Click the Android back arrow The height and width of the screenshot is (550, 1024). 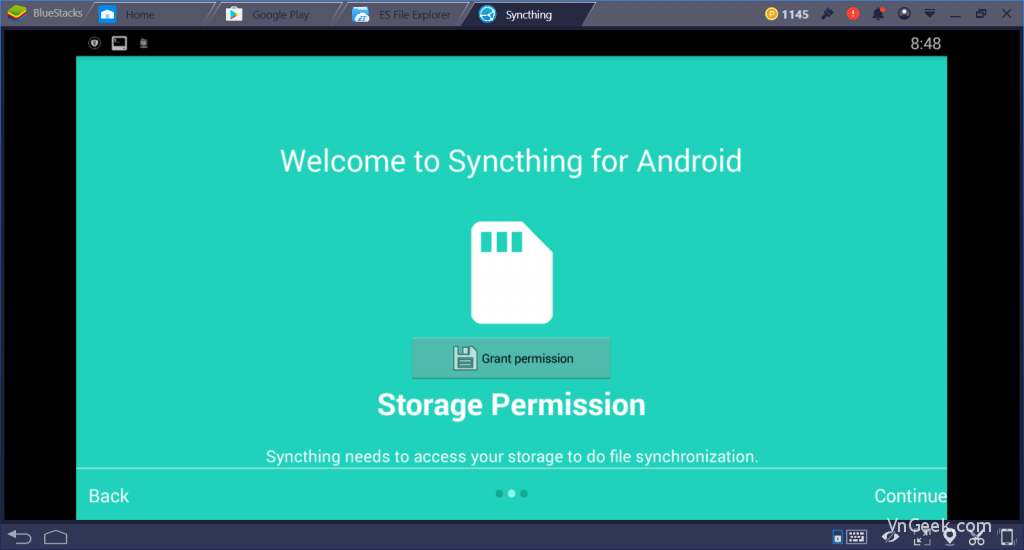pyautogui.click(x=20, y=537)
